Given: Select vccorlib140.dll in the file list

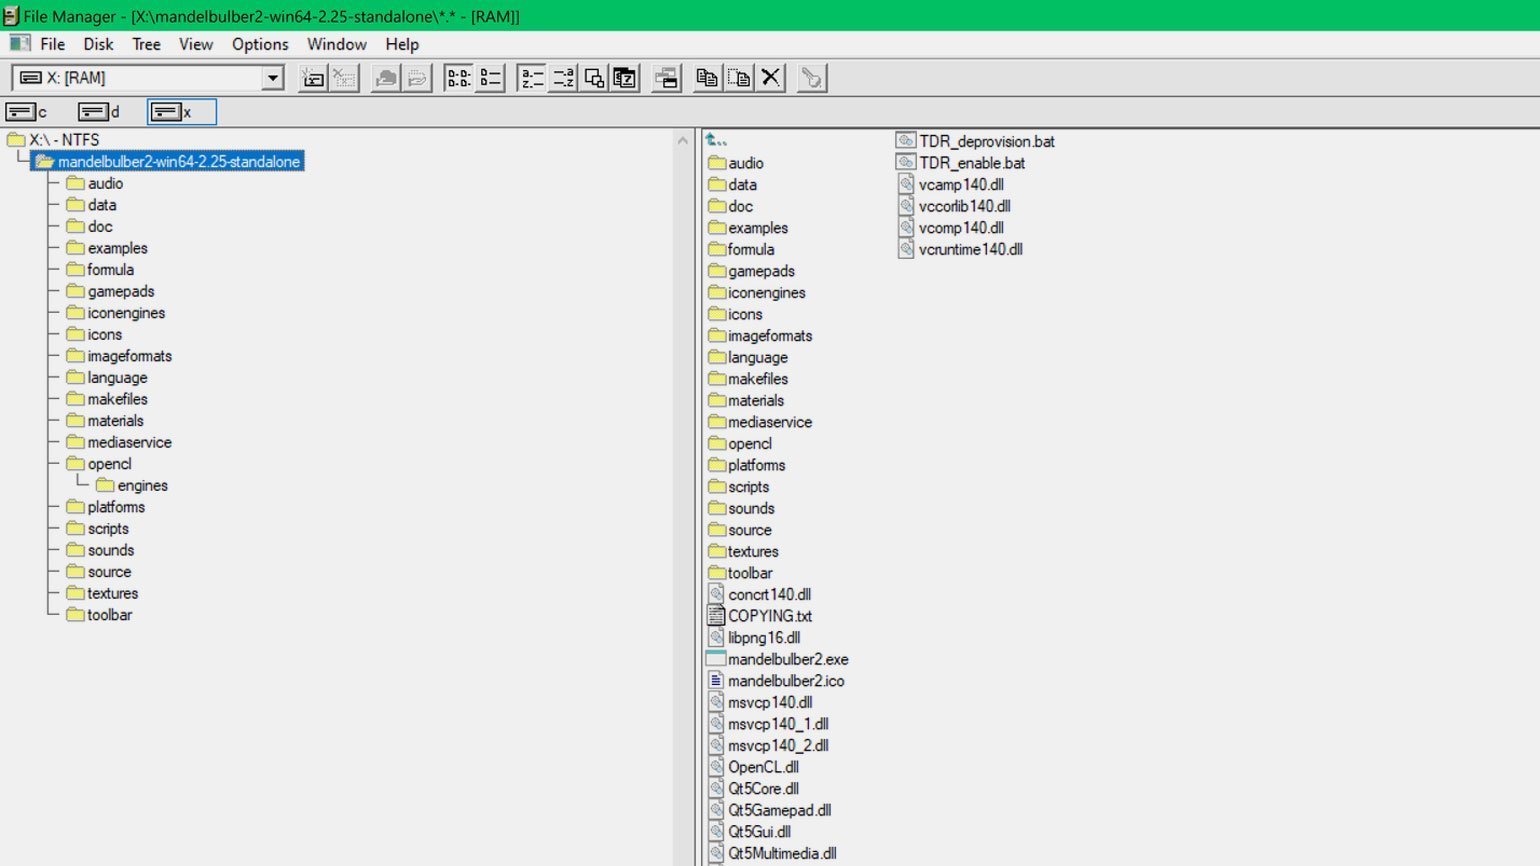Looking at the screenshot, I should pos(954,206).
